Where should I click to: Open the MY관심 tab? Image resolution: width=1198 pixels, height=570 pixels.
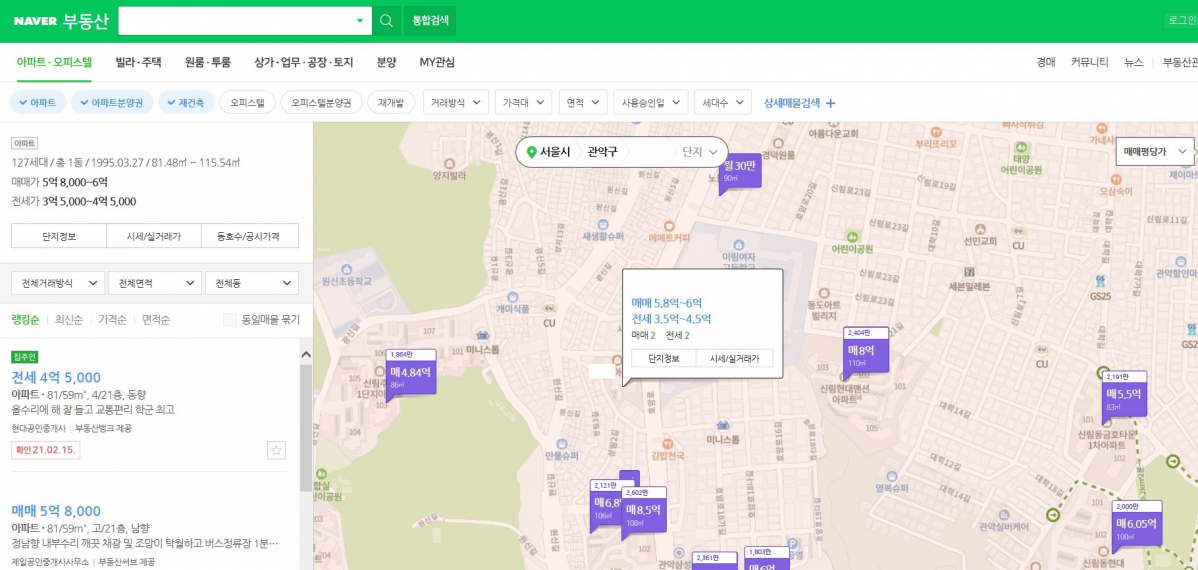click(437, 63)
